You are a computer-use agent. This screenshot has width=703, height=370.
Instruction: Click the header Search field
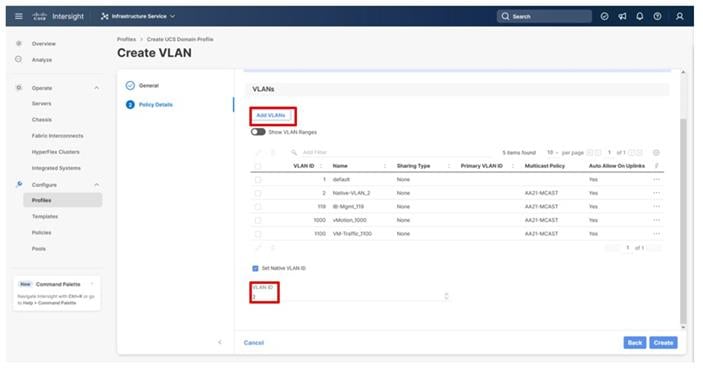544,16
